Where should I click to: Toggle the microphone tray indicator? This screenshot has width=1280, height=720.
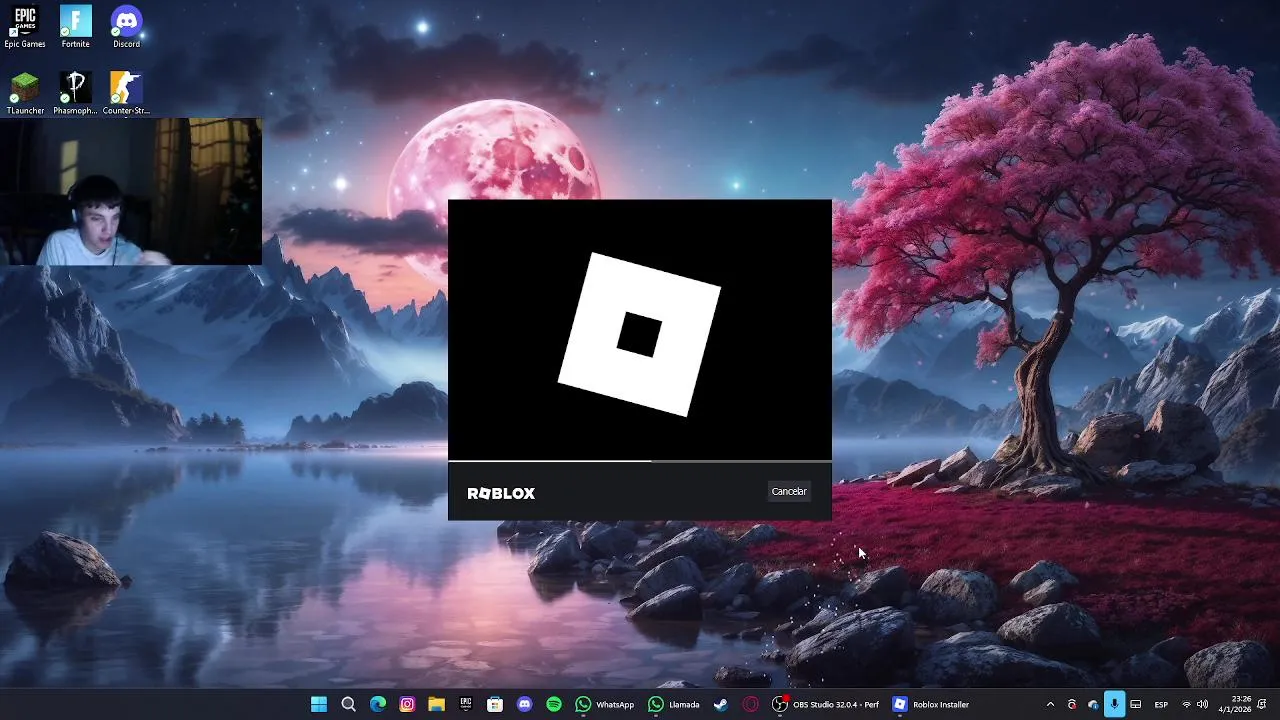pos(1114,704)
